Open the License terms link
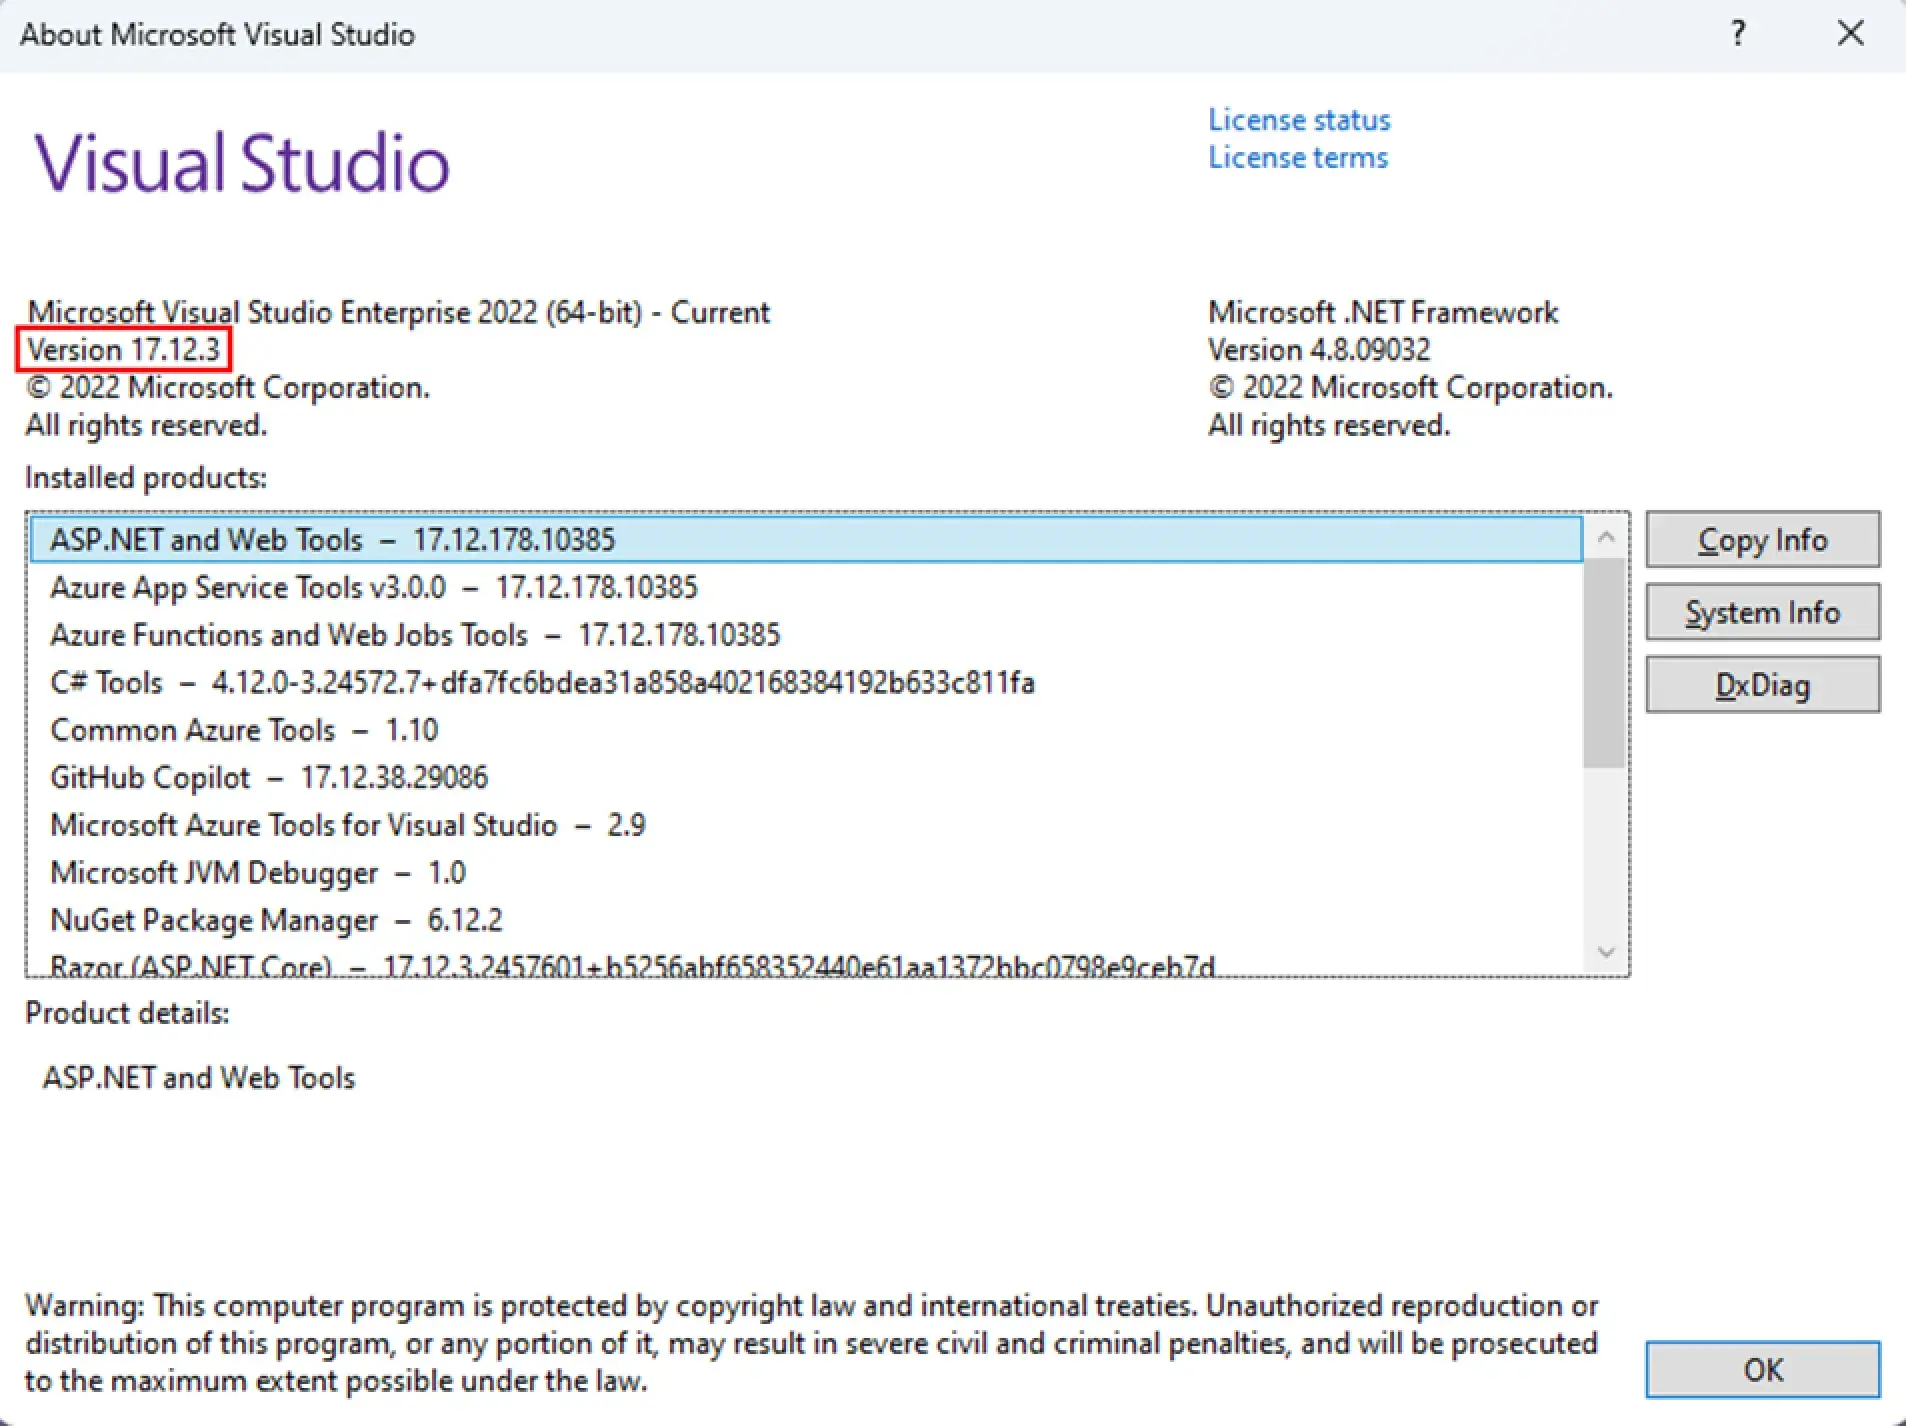1906x1426 pixels. [x=1298, y=158]
